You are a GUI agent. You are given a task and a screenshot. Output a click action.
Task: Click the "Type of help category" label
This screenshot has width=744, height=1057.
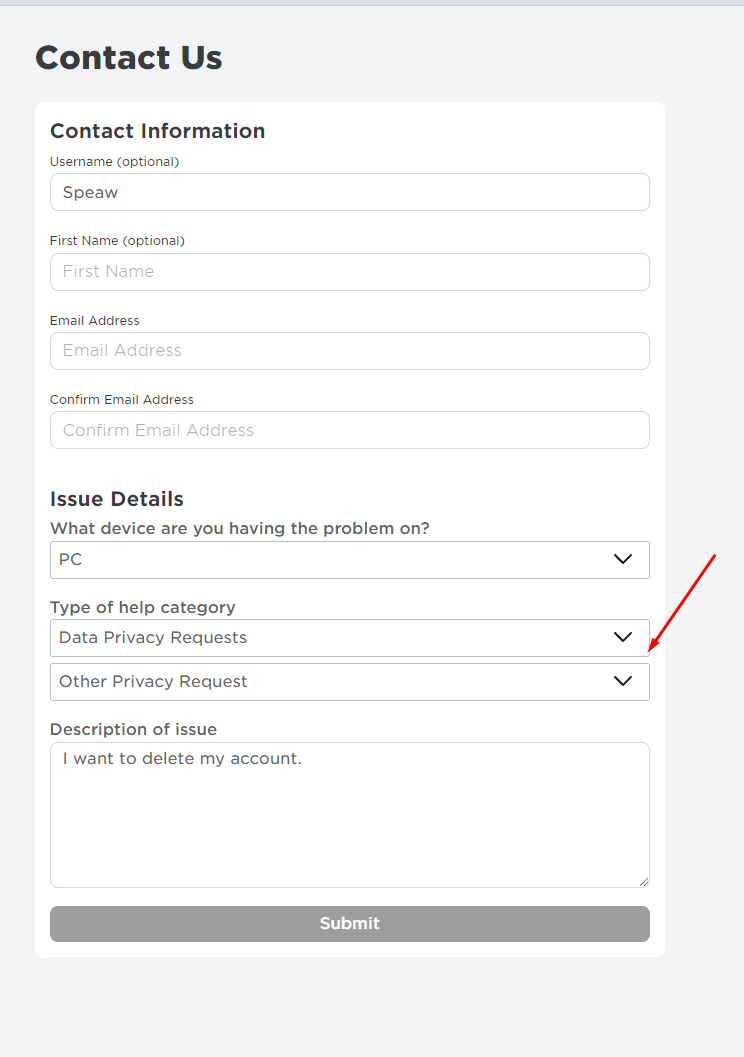(143, 607)
